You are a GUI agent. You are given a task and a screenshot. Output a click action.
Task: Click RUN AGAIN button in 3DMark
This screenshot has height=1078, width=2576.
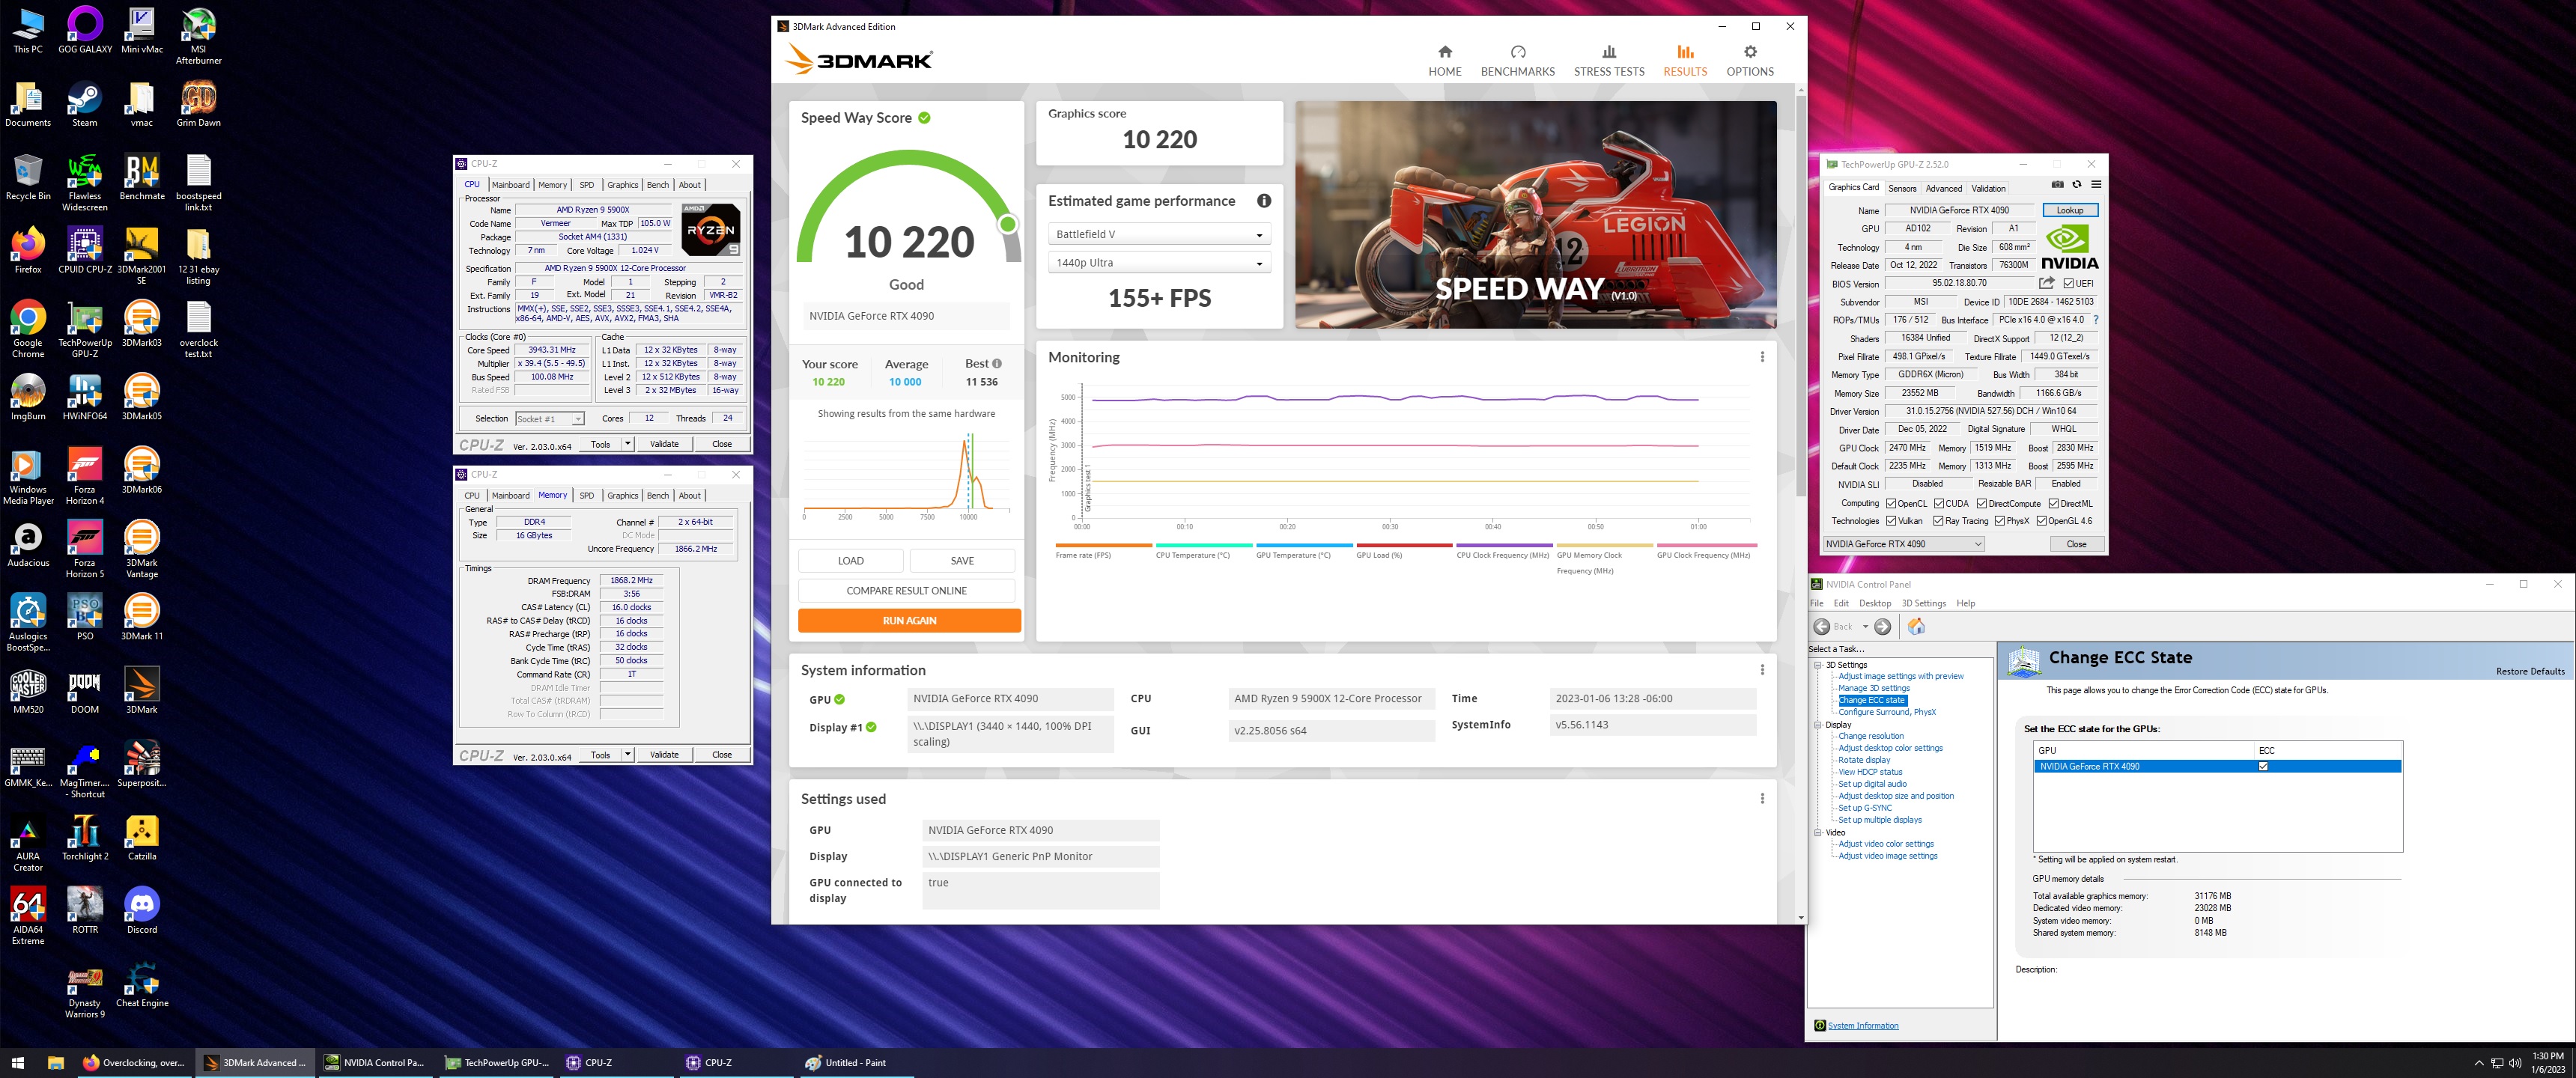click(x=909, y=621)
